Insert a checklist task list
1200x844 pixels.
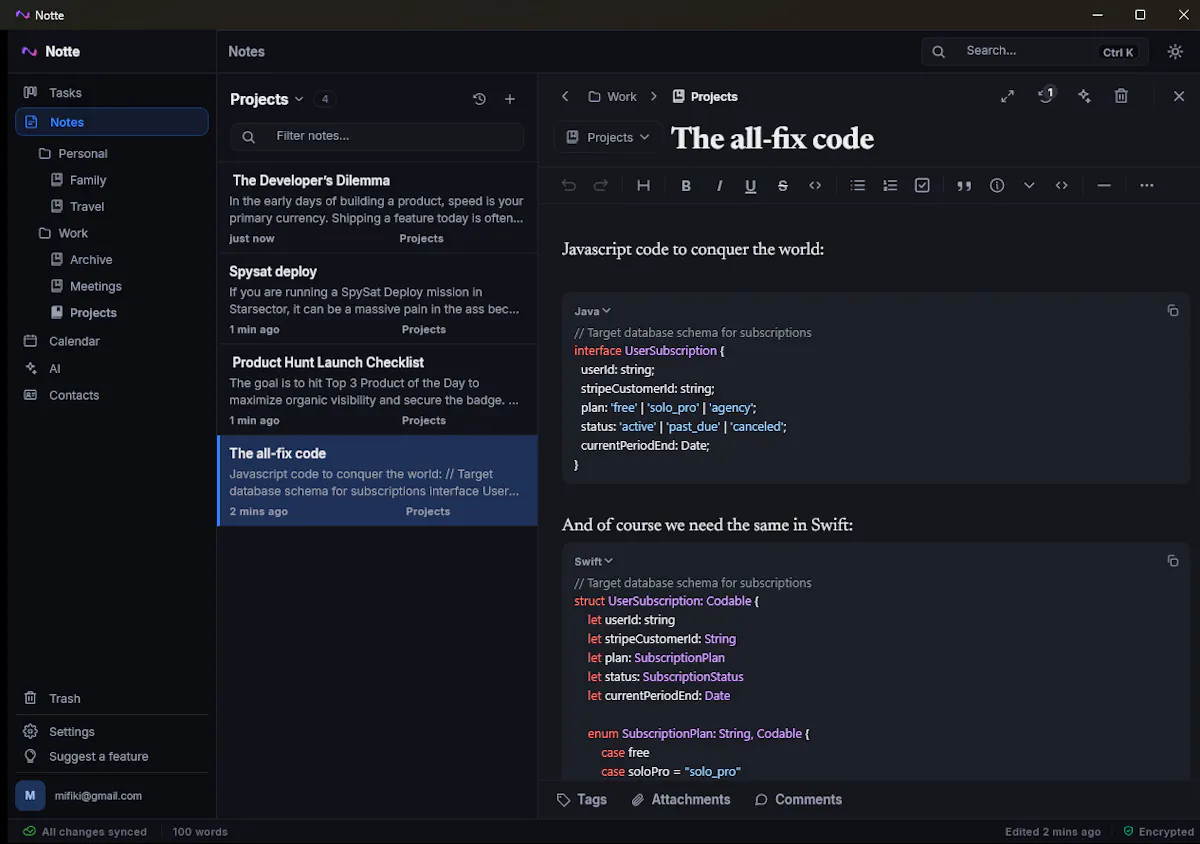click(x=922, y=185)
